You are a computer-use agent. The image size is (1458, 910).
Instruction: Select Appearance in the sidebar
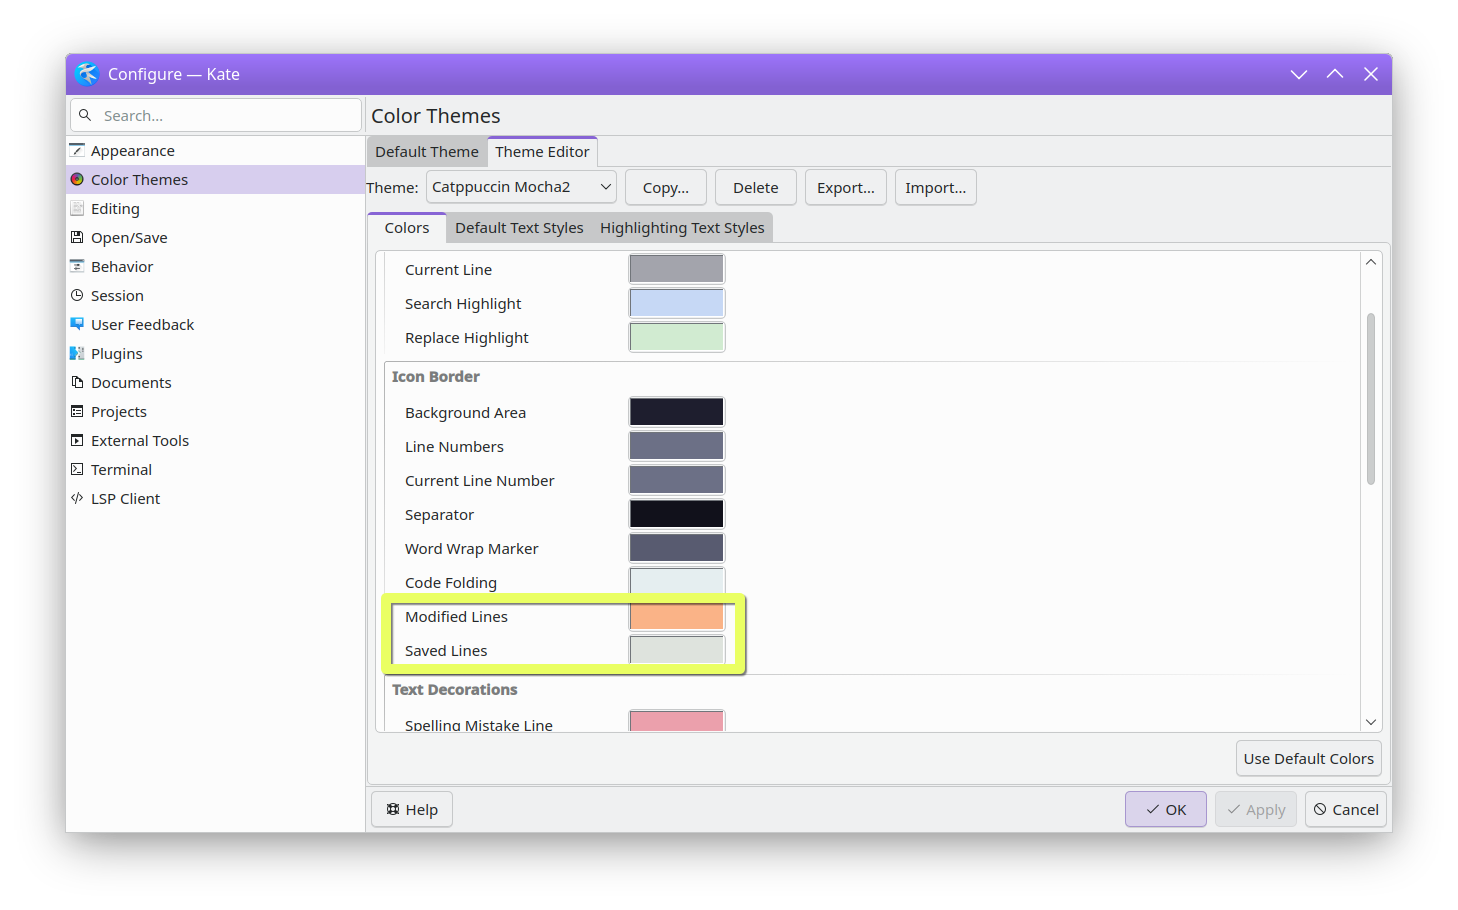point(215,150)
